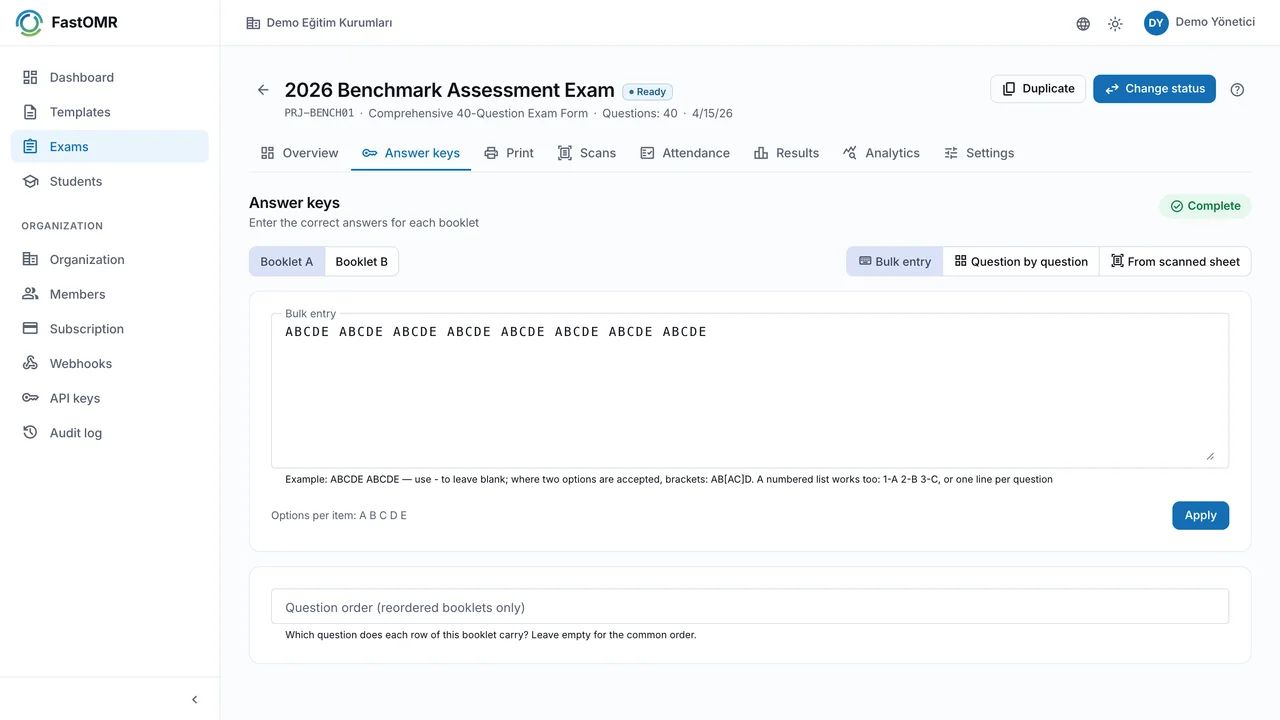Open the language globe icon

point(1083,23)
